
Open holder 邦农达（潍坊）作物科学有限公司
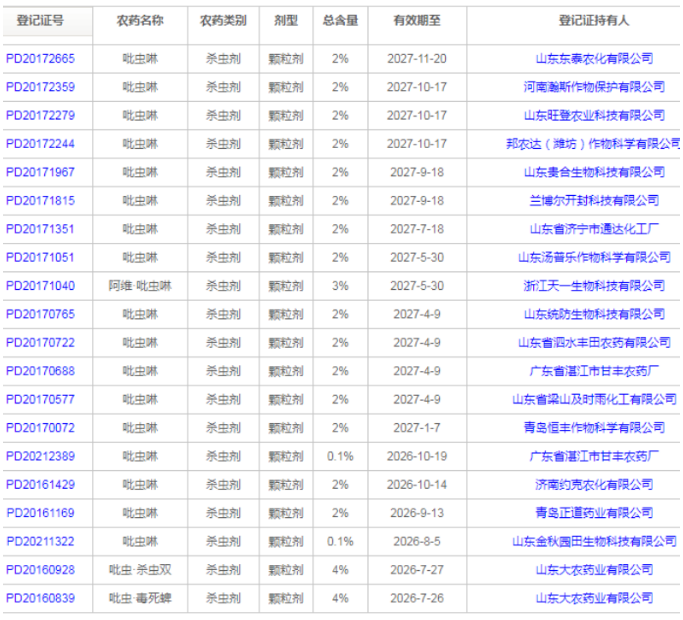click(593, 144)
